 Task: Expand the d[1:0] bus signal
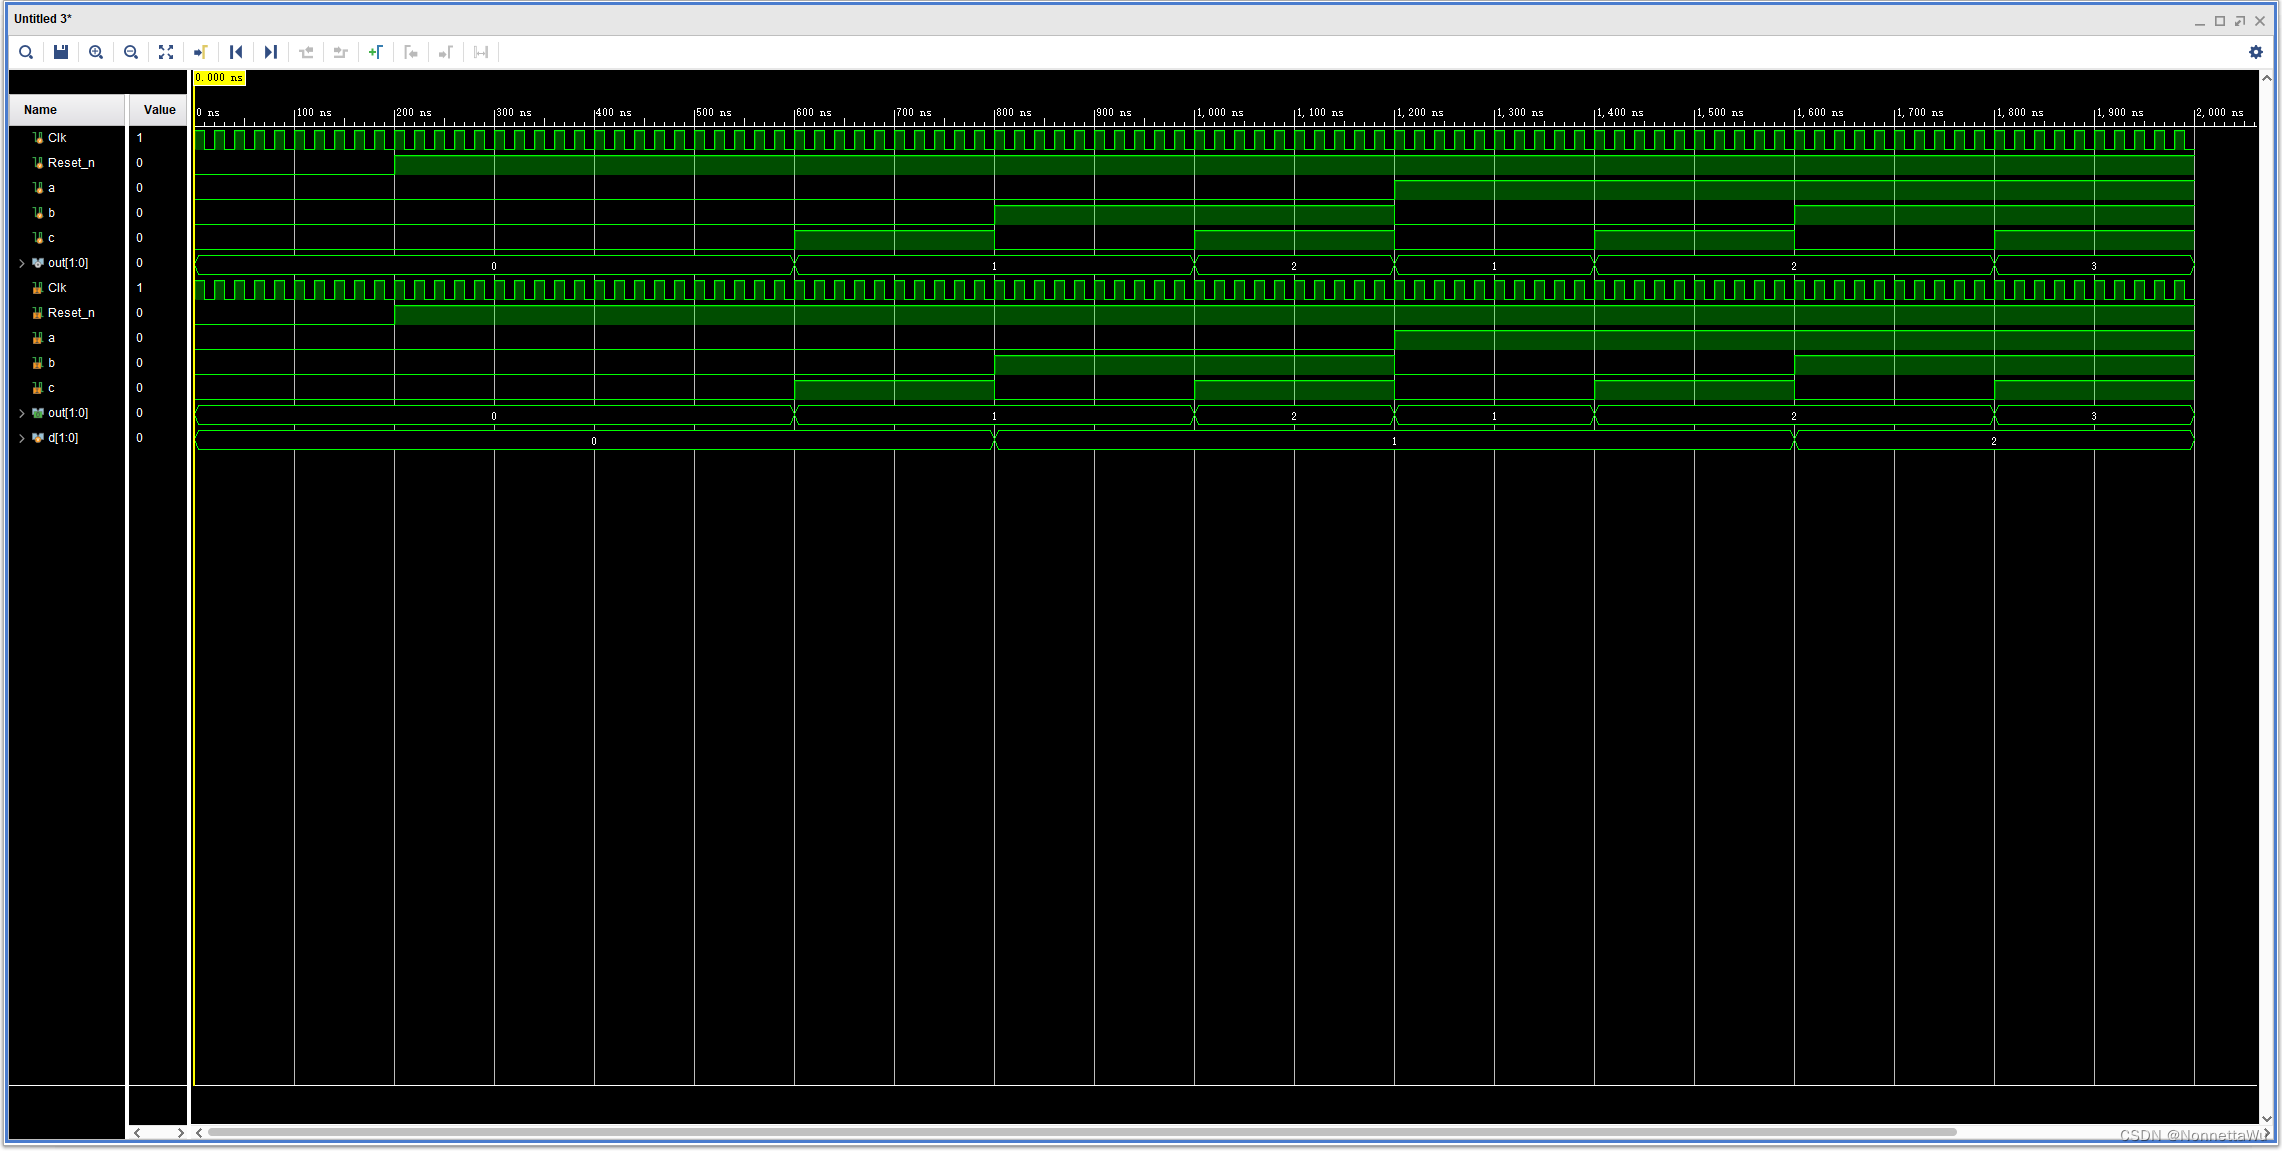pos(22,438)
